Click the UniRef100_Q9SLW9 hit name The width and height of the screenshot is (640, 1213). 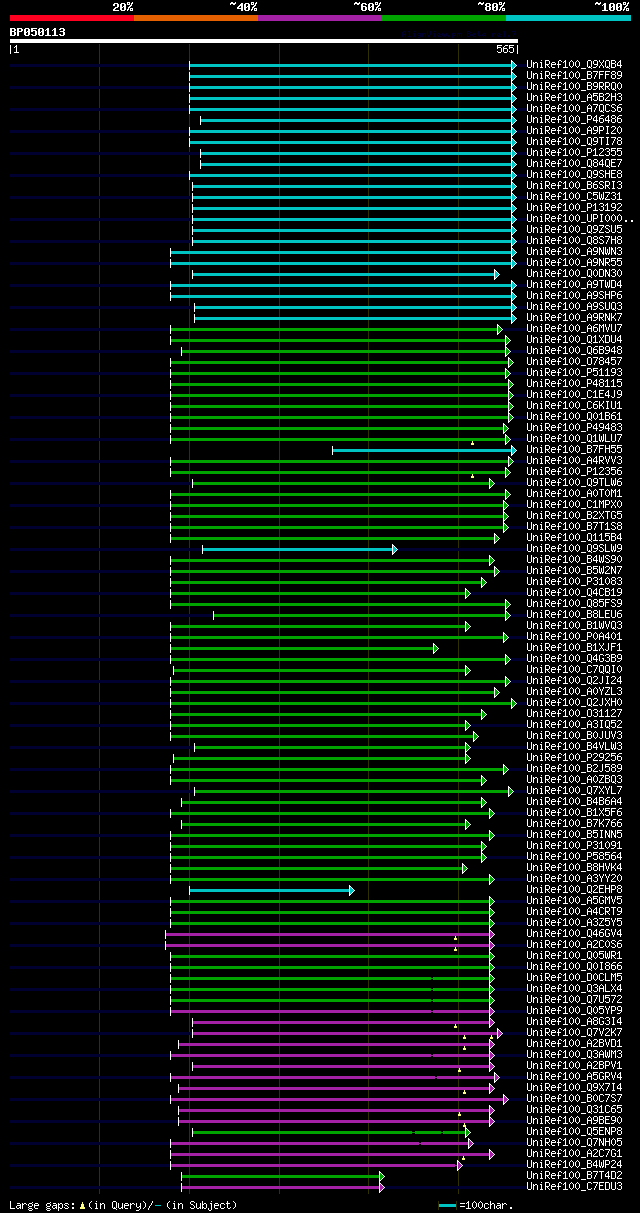pos(574,549)
